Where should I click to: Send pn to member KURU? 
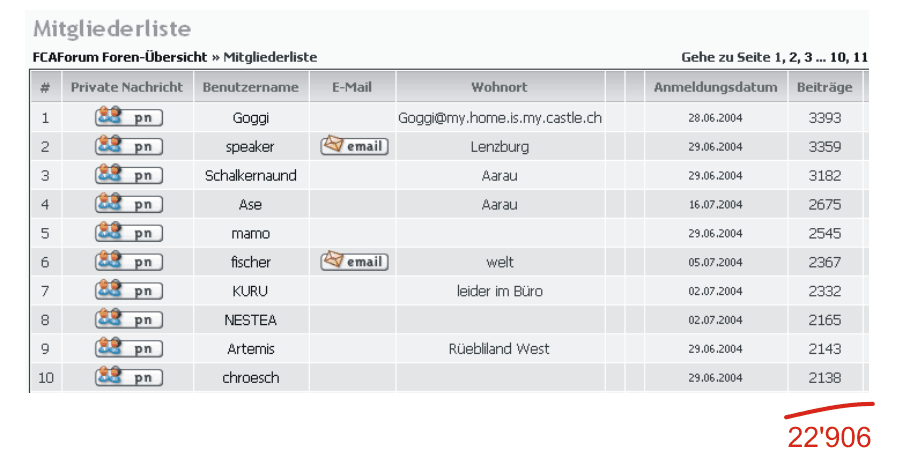[x=129, y=290]
